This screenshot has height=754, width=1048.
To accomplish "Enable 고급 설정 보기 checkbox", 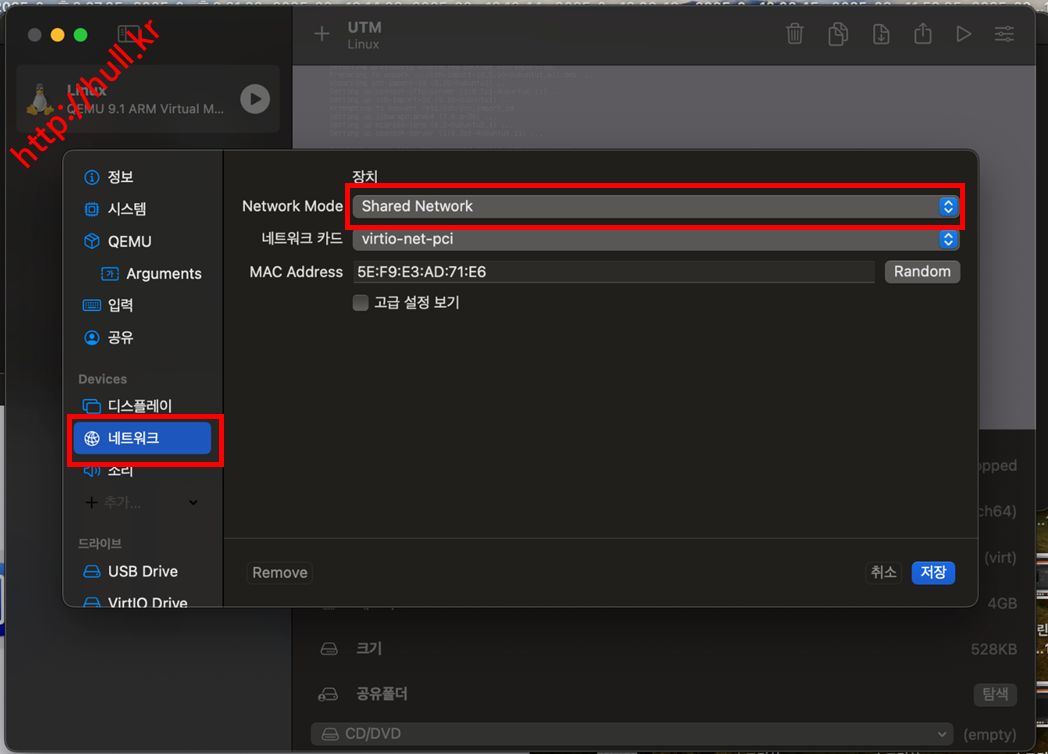I will coord(360,303).
